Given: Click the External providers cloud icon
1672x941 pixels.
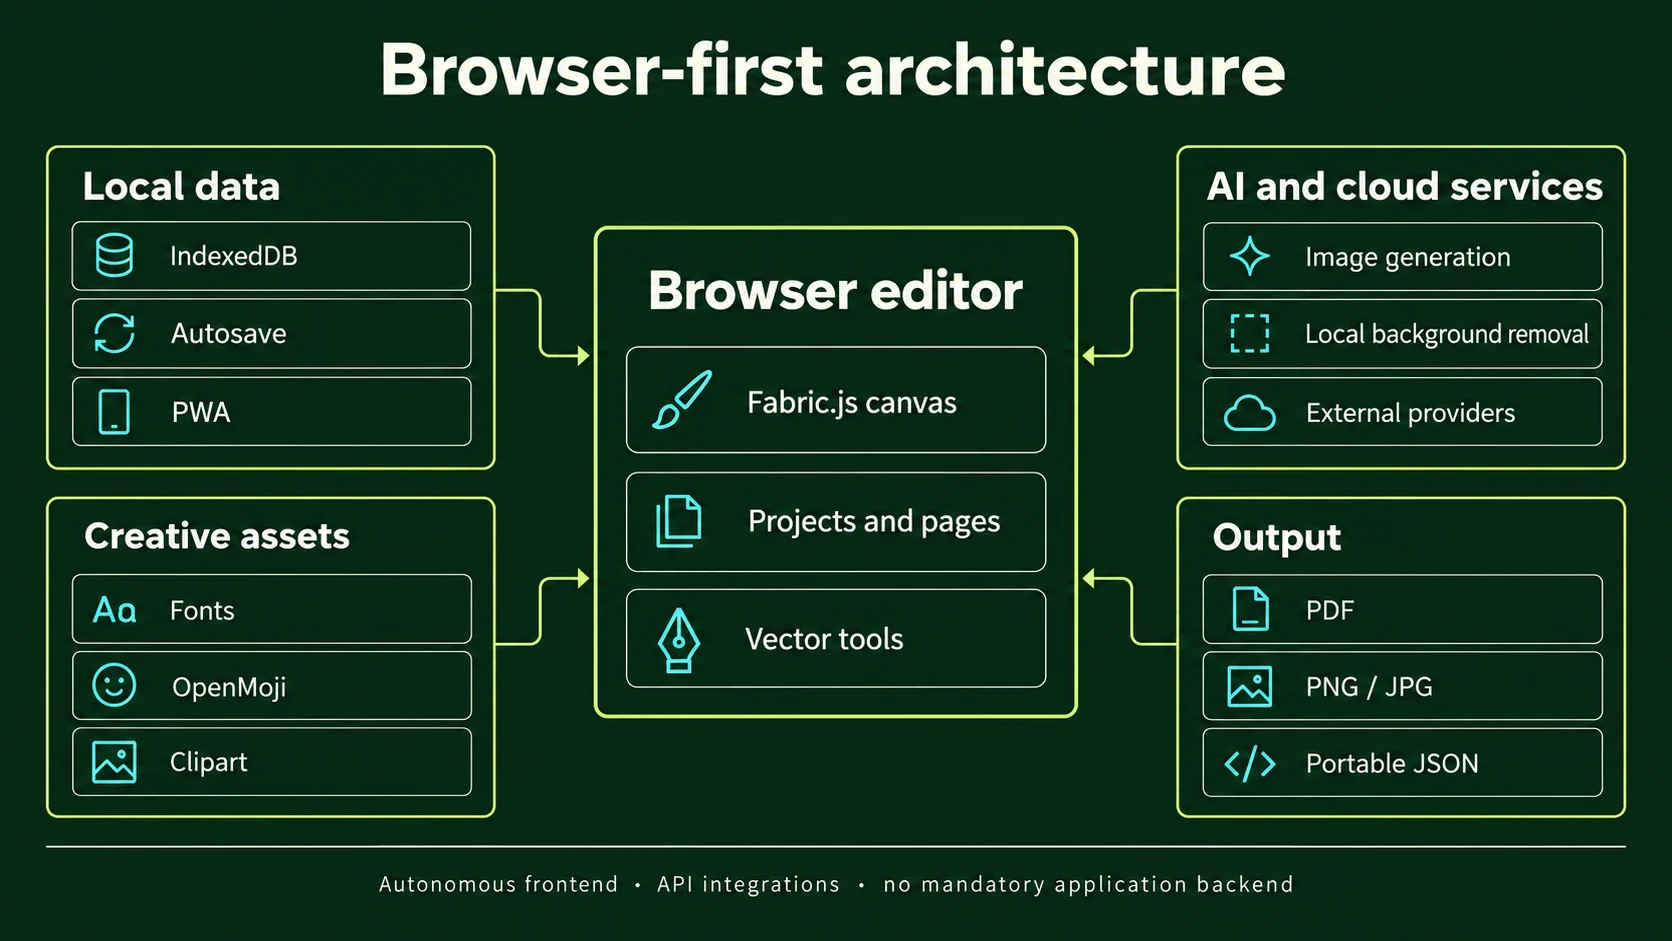Looking at the screenshot, I should pos(1250,412).
